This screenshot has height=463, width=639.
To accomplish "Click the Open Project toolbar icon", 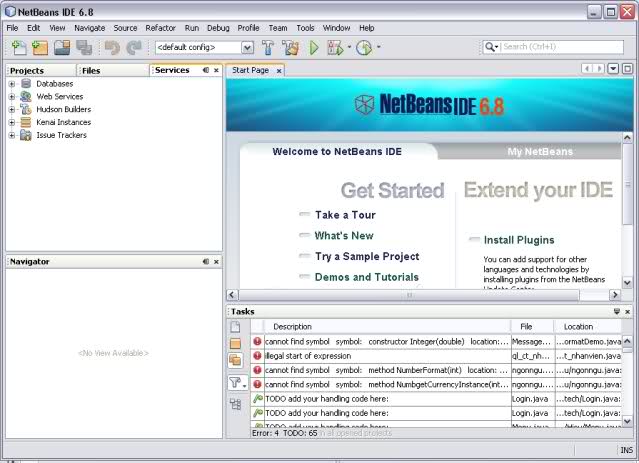I will (62, 47).
